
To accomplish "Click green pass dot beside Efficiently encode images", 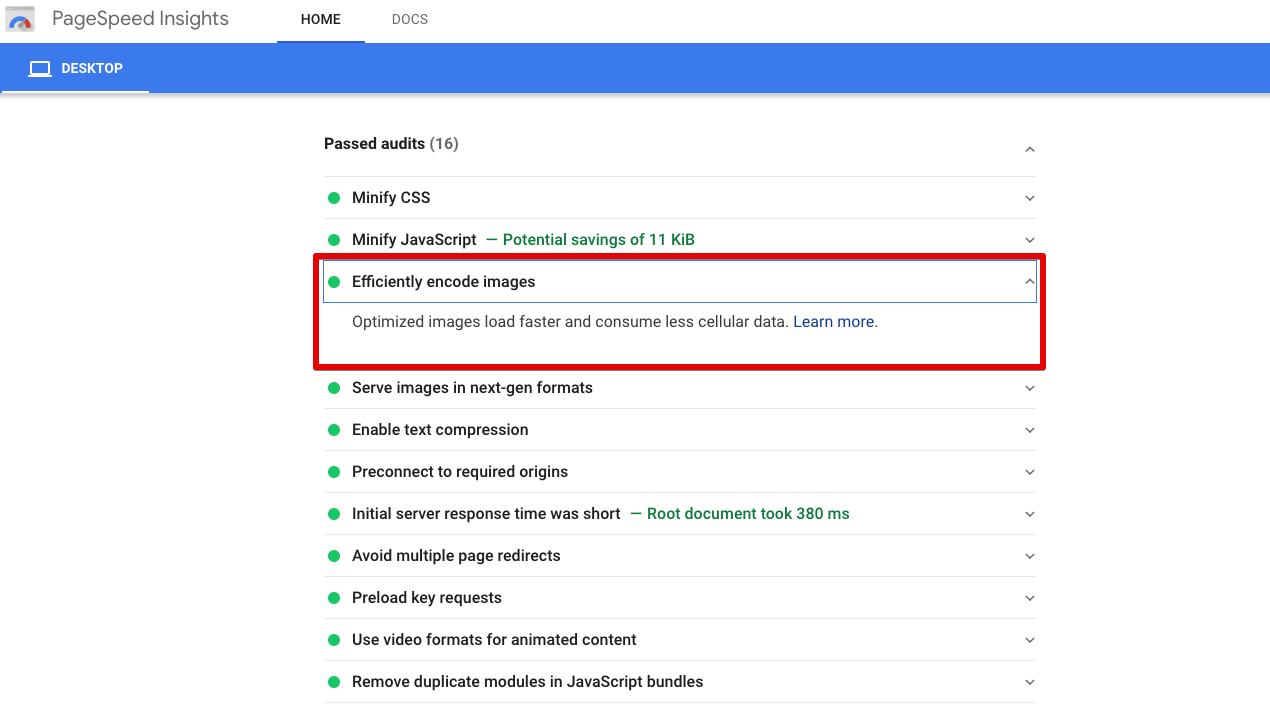I will click(334, 282).
